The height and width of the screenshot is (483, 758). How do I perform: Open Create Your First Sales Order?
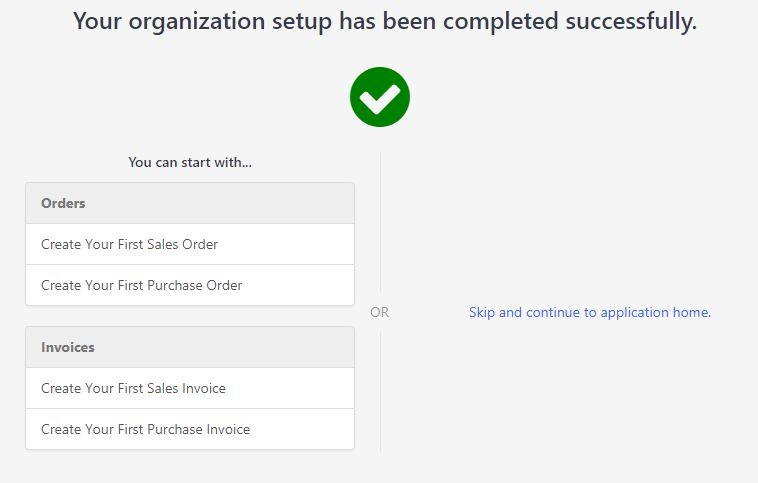click(x=190, y=244)
